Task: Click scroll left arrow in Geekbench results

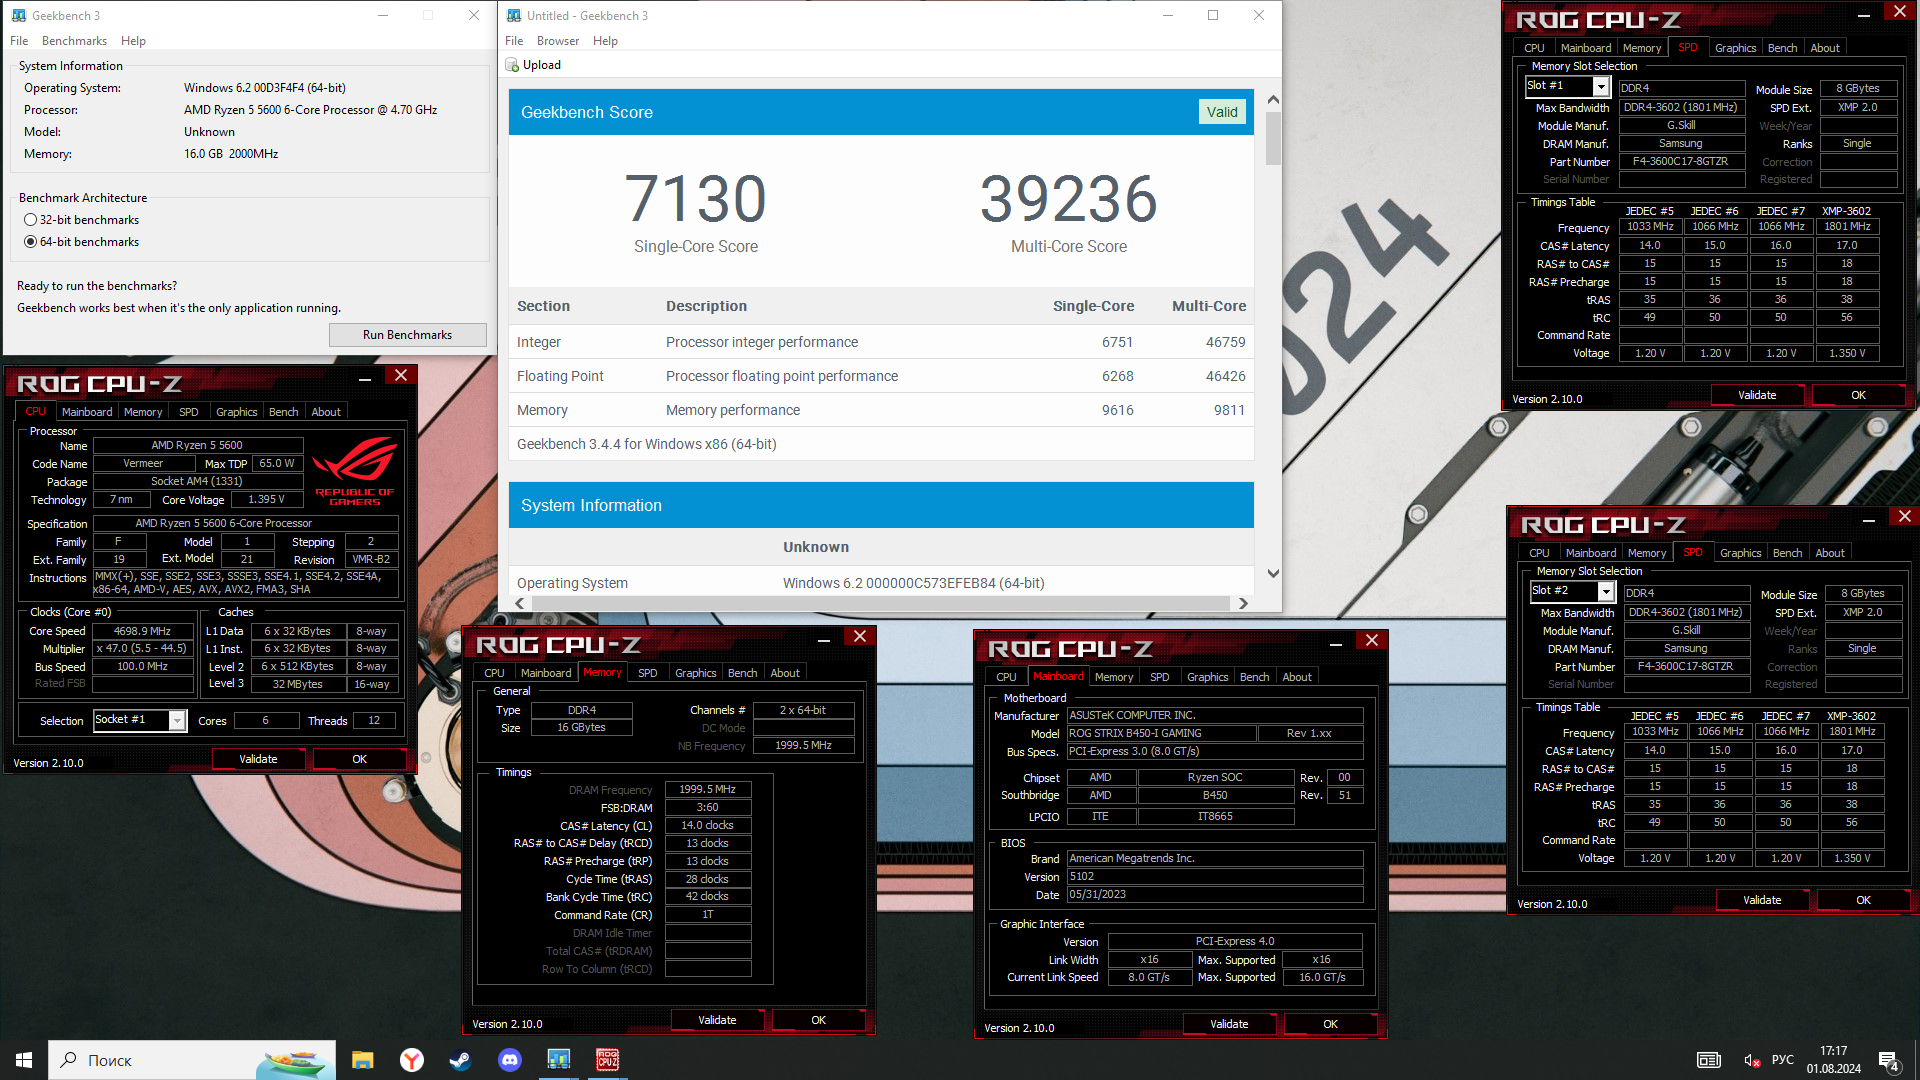Action: 520,603
